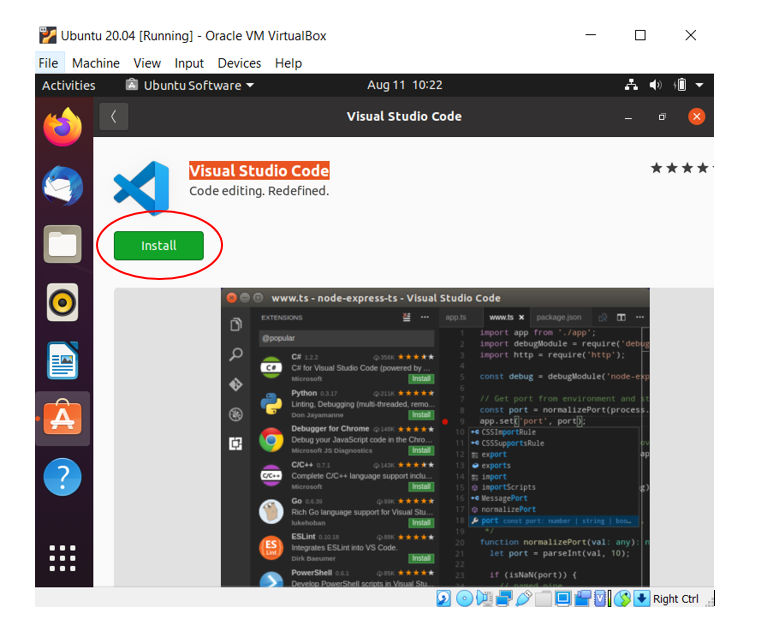
Task: Click the VirtualBox shared folders status icon
Action: (x=543, y=599)
